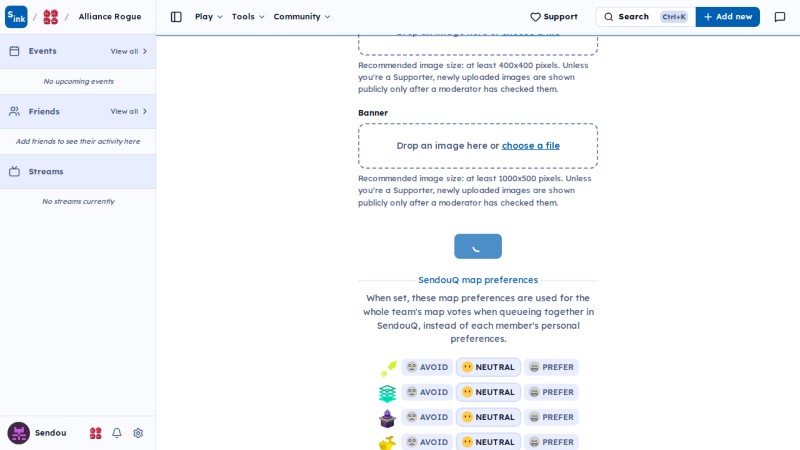Select Neutral for Splat Zones
Screen dimensions: 800x450
coord(488,392)
